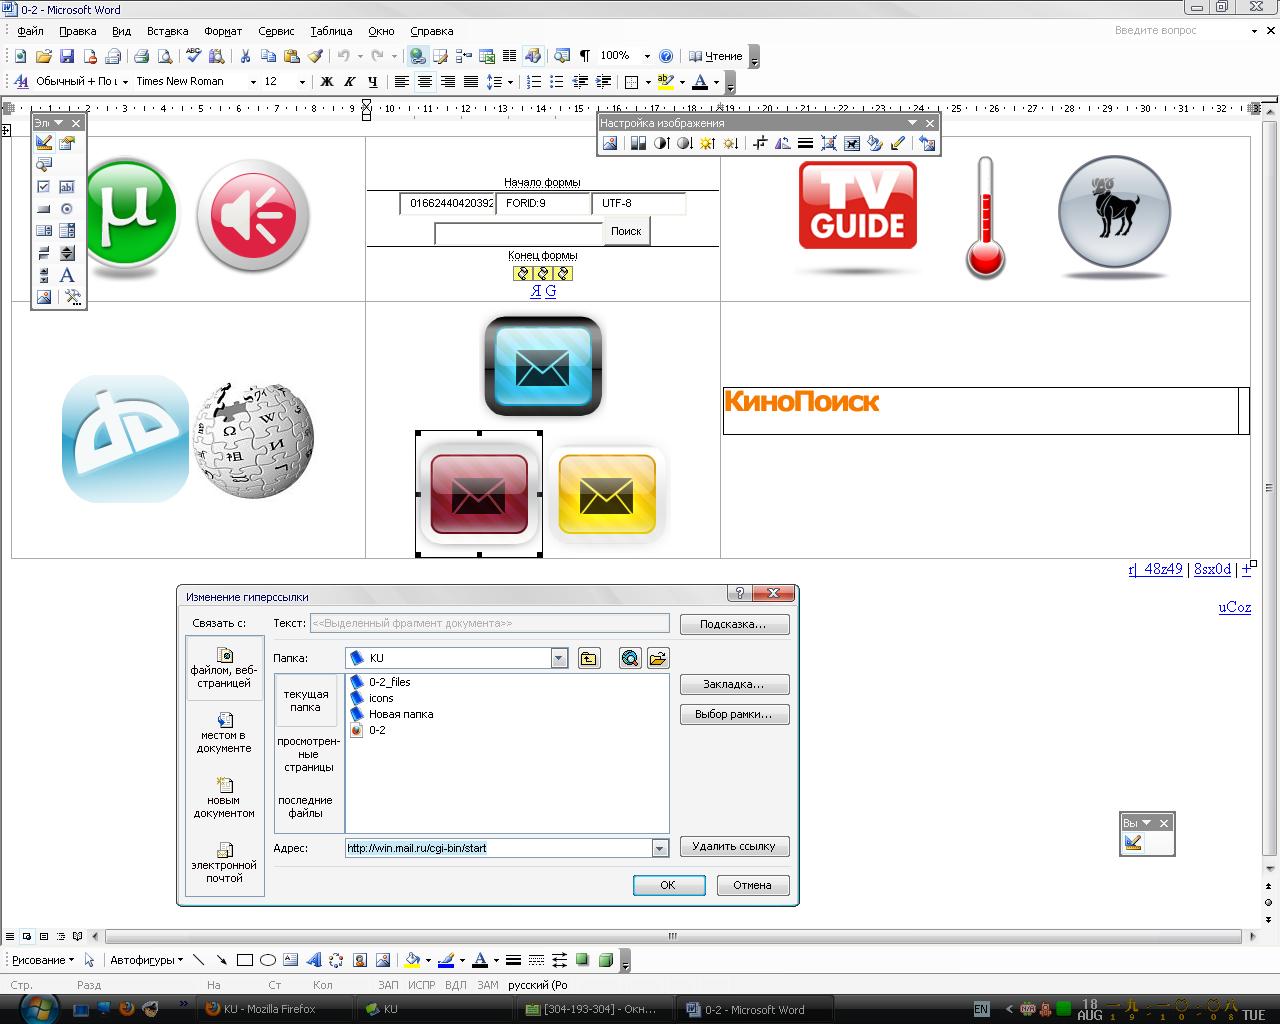The image size is (1280, 1024).
Task: Click the yellow highlight color button
Action: (x=665, y=82)
